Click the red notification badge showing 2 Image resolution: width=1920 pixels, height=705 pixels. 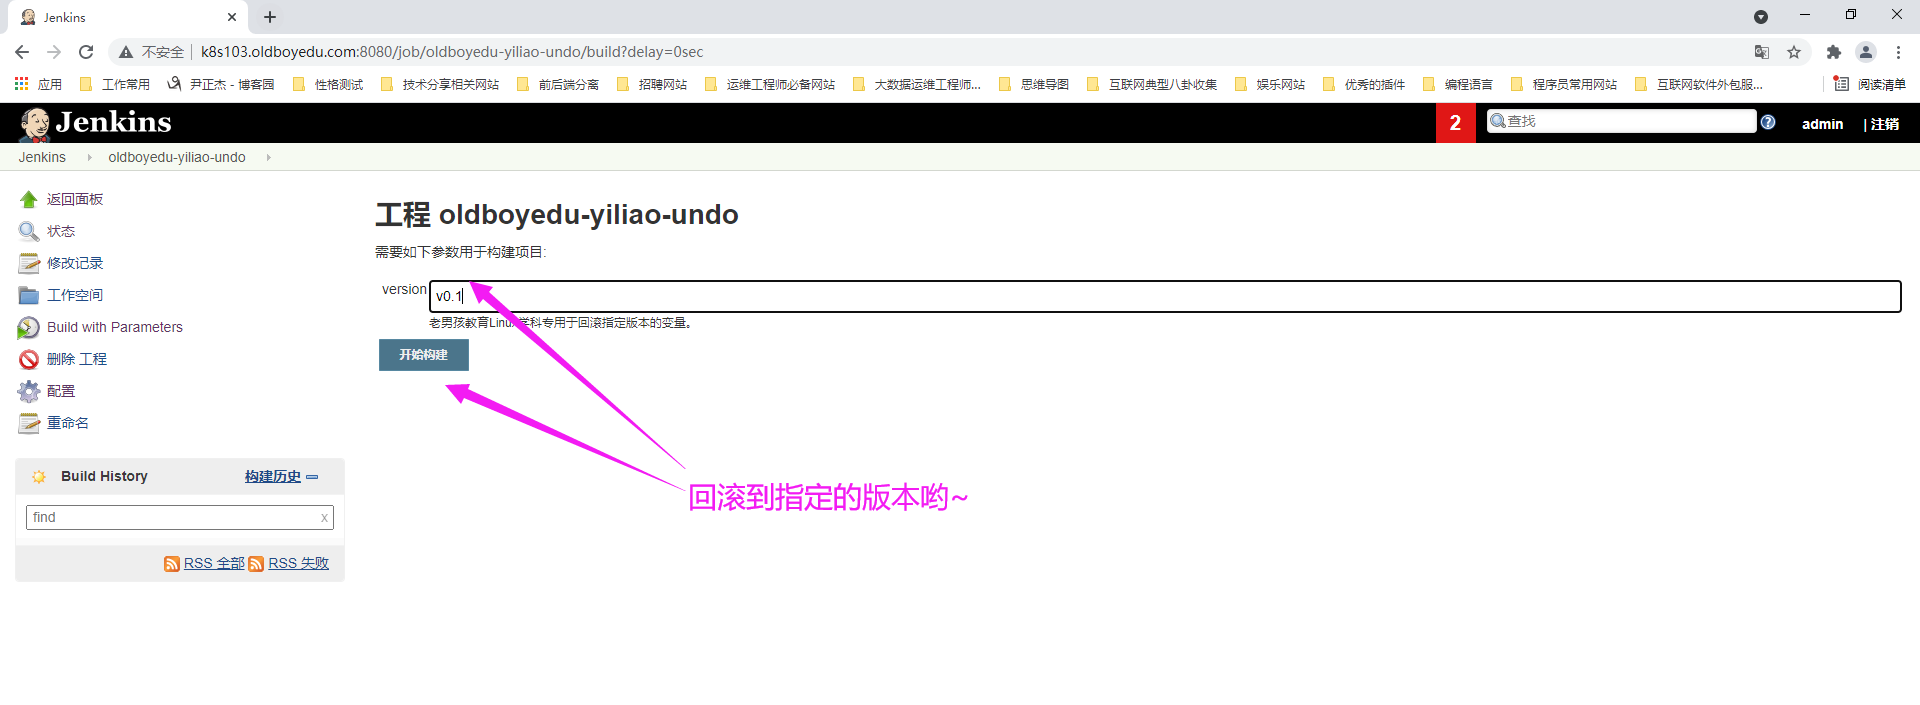pos(1455,123)
